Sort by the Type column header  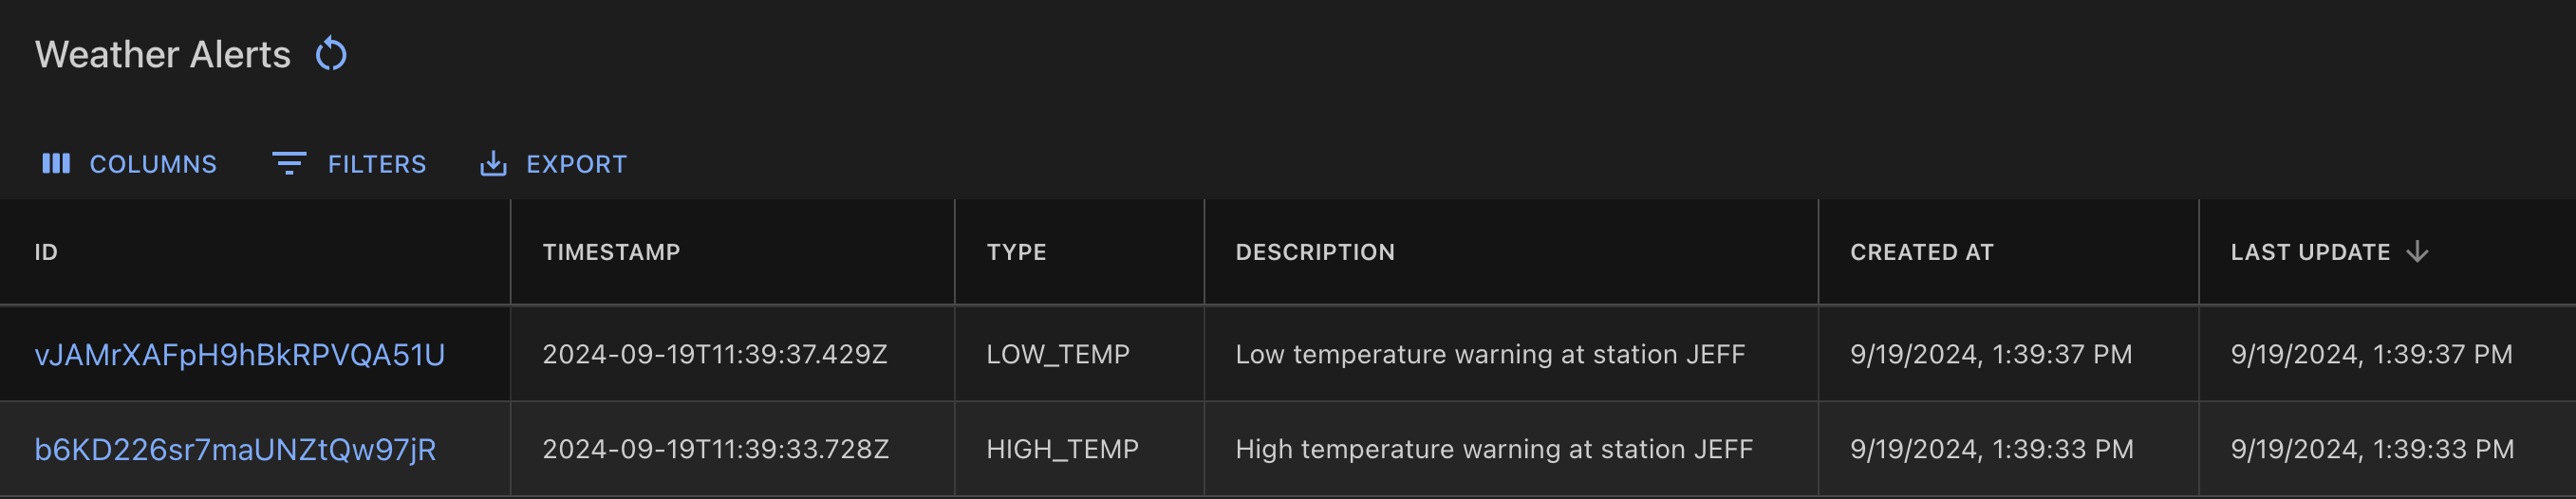tap(1016, 252)
